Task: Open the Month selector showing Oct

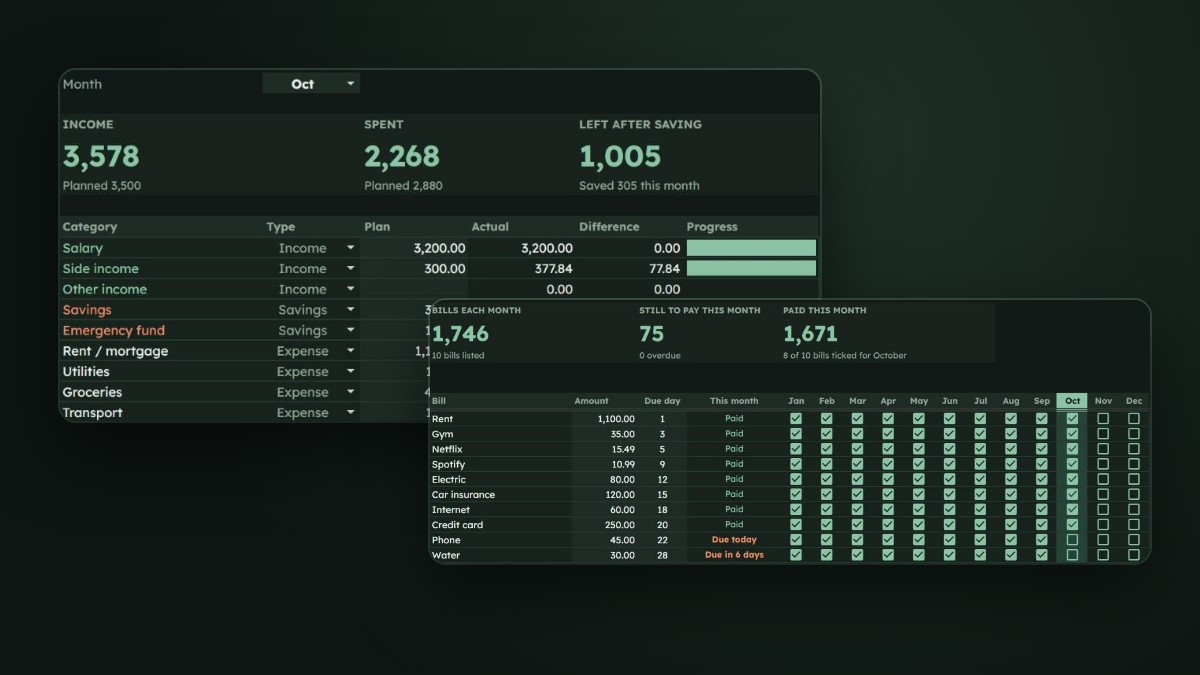Action: 310,84
